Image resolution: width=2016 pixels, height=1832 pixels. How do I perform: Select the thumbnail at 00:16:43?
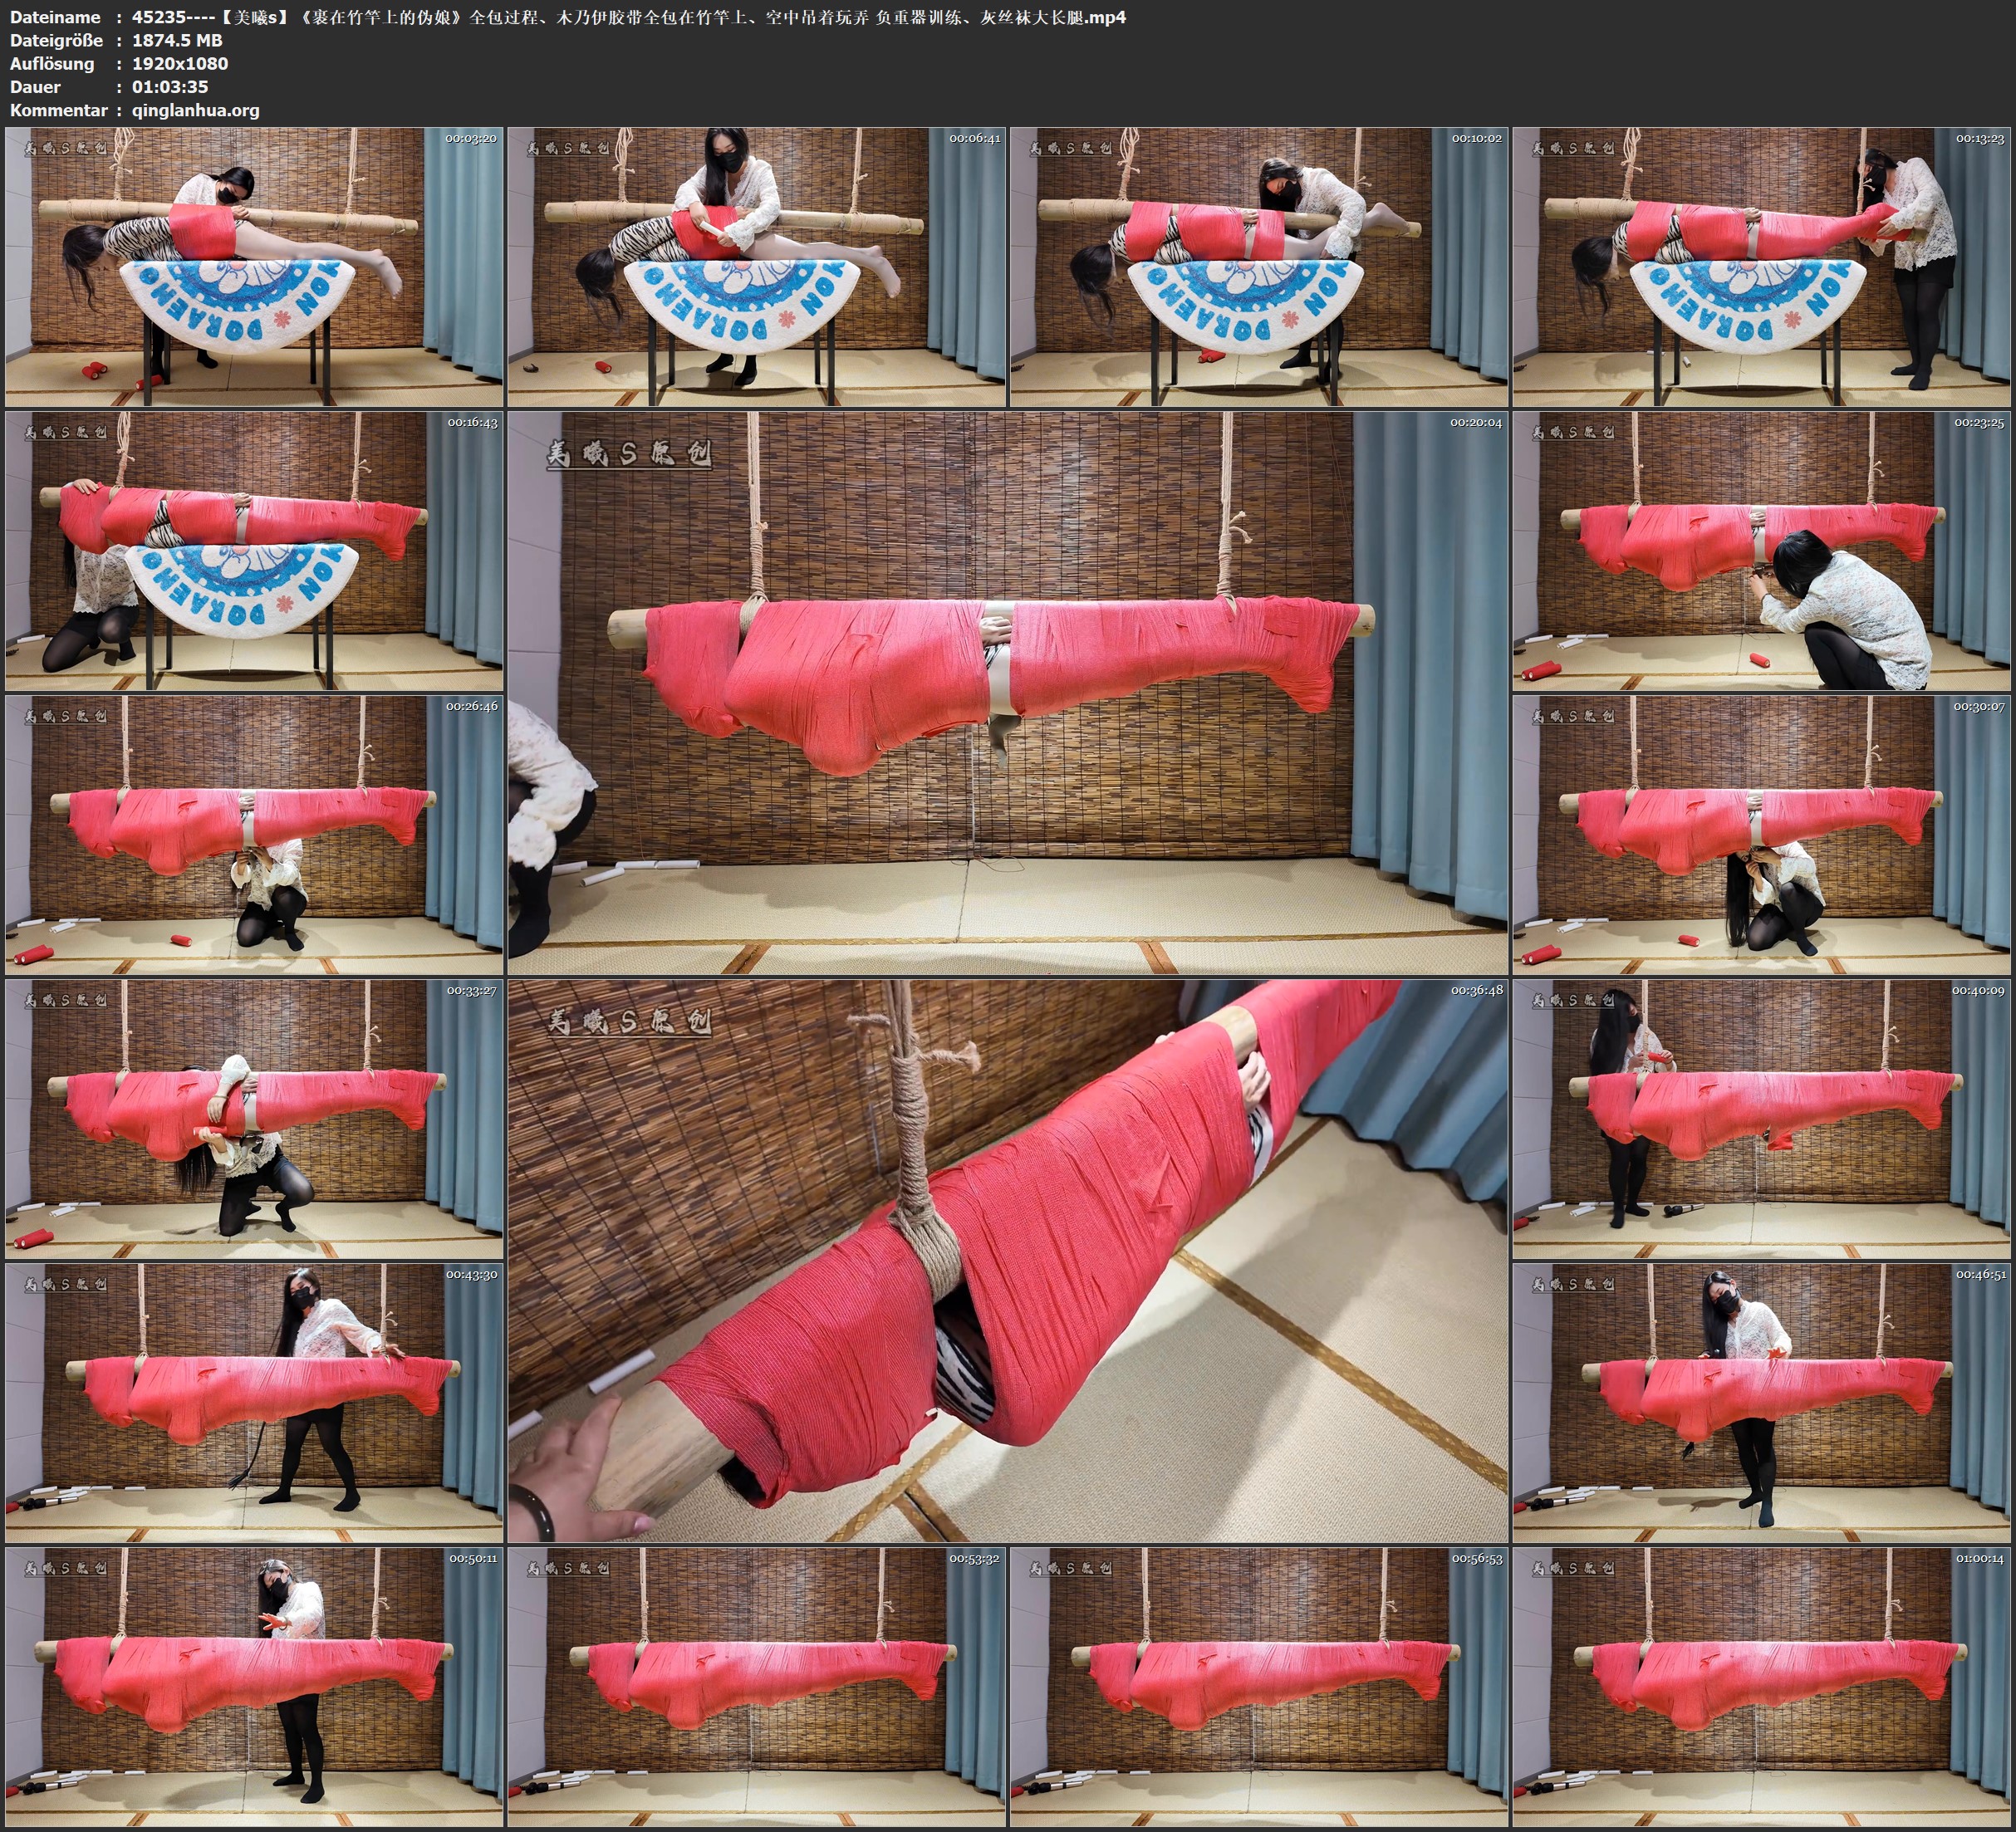(x=254, y=551)
